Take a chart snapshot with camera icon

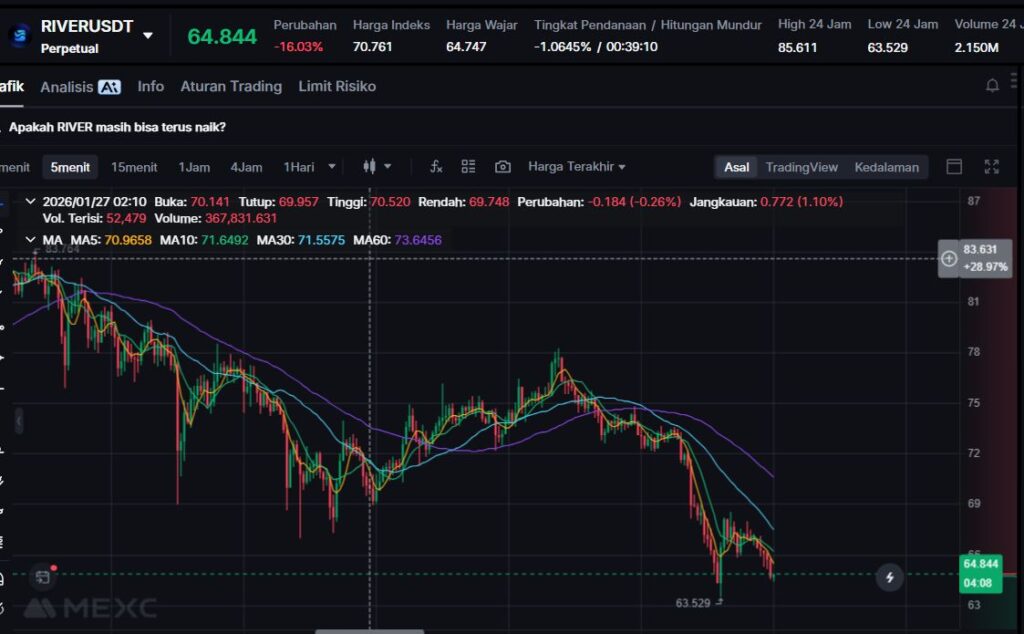point(502,167)
